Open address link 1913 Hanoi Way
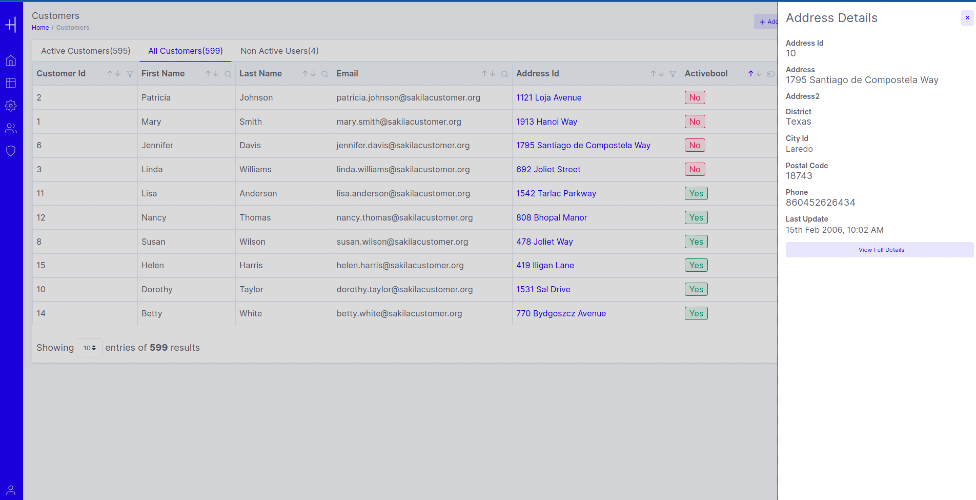Screen dimensions: 976x500 point(547,122)
